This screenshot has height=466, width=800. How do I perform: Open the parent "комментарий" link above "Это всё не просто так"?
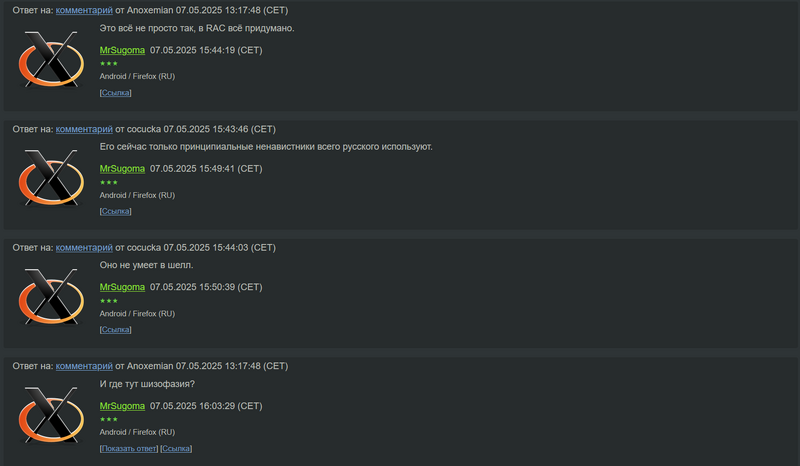click(x=83, y=10)
